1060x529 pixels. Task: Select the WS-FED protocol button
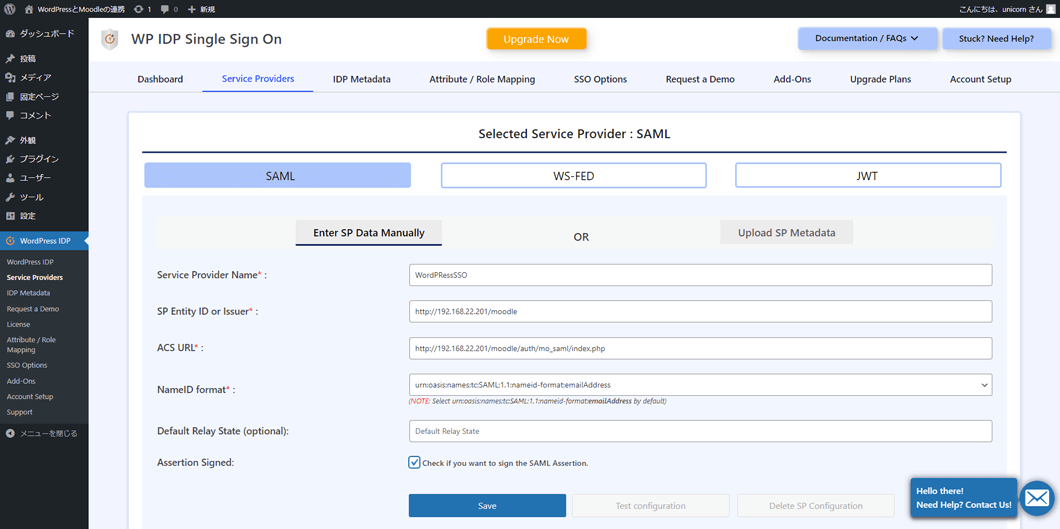pos(573,176)
